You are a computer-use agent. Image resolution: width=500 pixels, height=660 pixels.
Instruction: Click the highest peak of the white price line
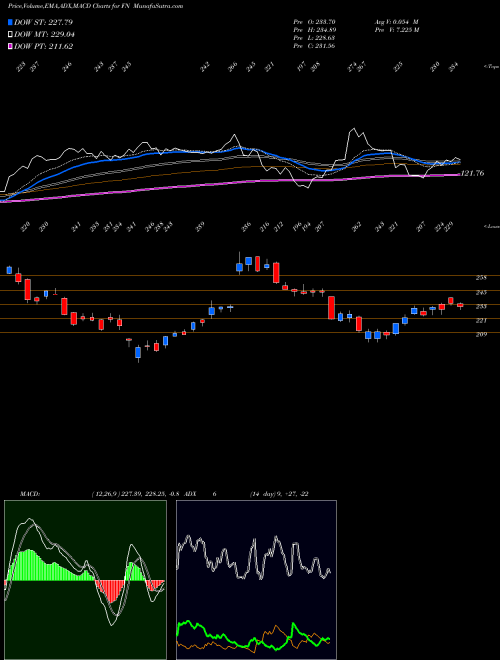(354, 129)
